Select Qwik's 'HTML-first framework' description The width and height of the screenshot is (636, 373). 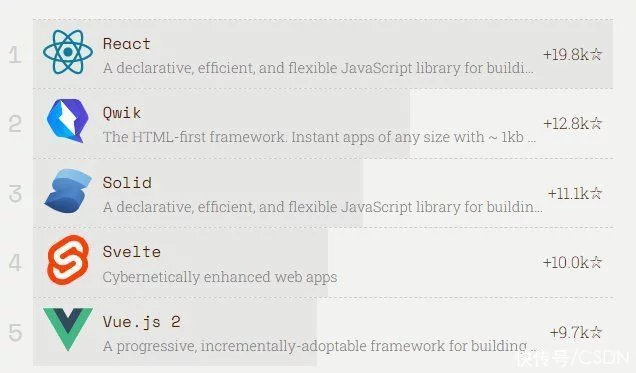pyautogui.click(x=319, y=137)
